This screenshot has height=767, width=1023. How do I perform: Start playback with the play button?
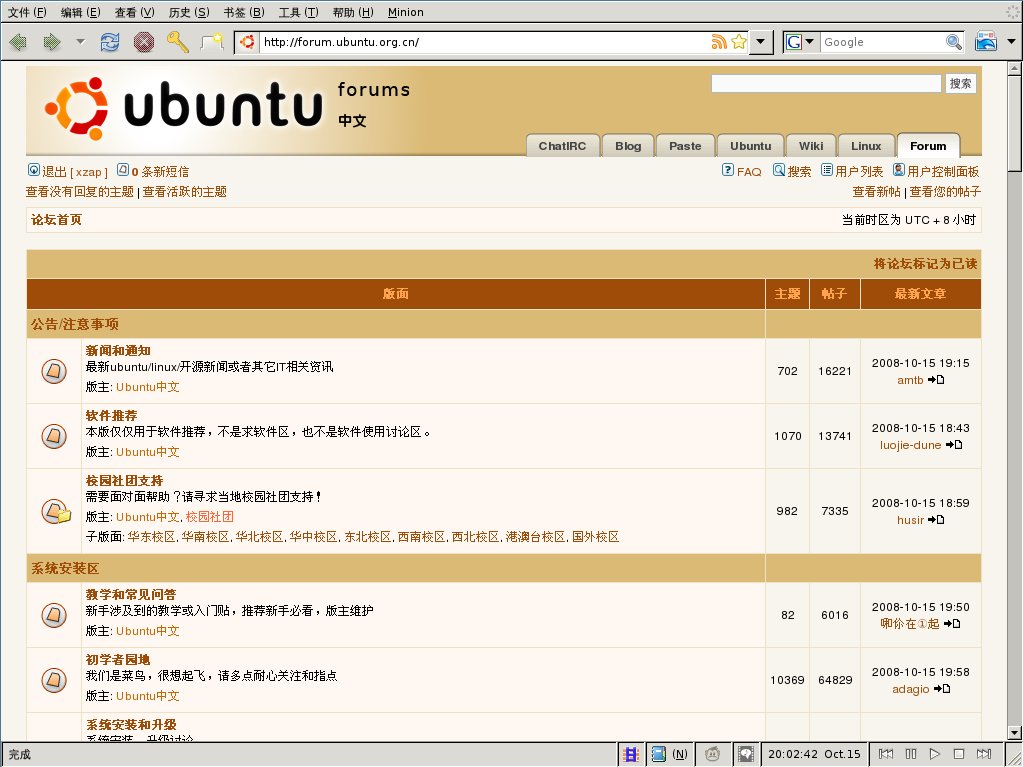click(934, 754)
